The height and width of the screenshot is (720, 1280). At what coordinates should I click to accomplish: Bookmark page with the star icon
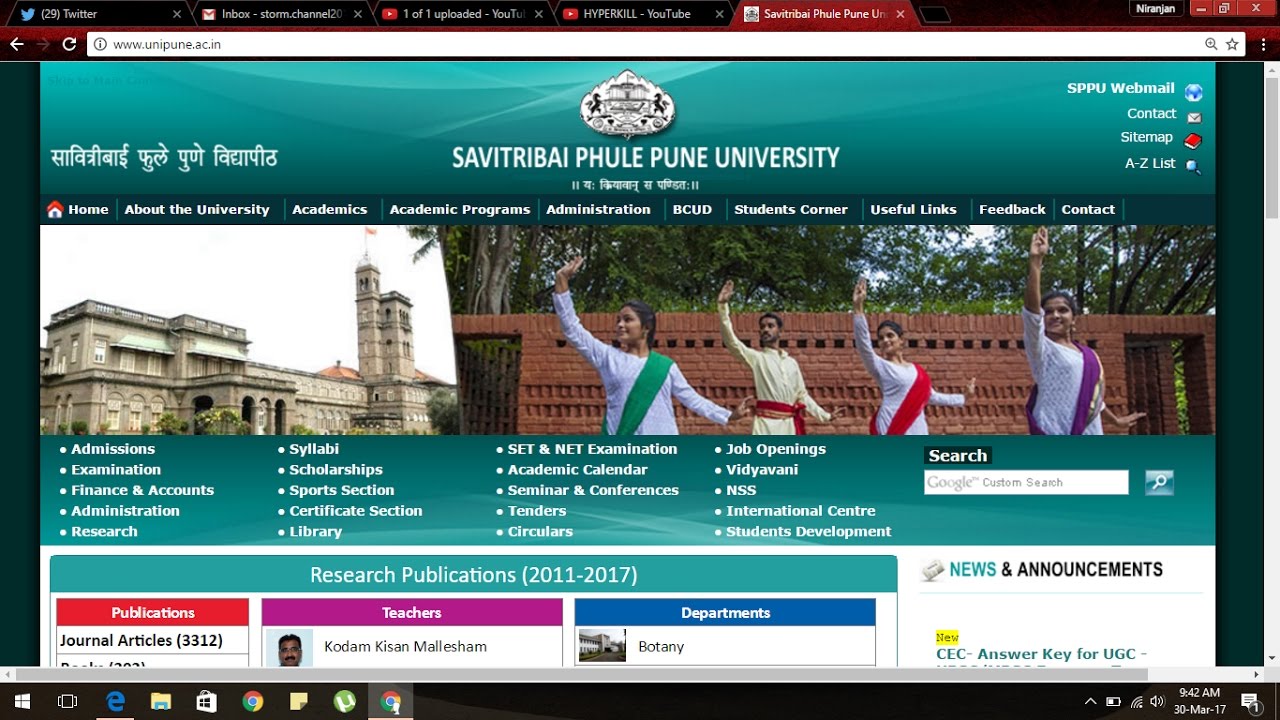(x=1232, y=44)
